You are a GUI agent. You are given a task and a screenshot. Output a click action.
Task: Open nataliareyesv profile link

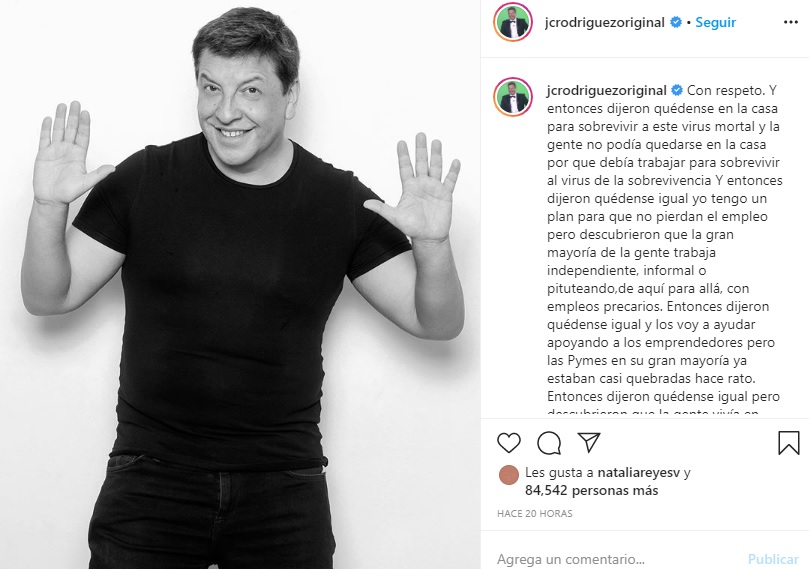[x=639, y=472]
